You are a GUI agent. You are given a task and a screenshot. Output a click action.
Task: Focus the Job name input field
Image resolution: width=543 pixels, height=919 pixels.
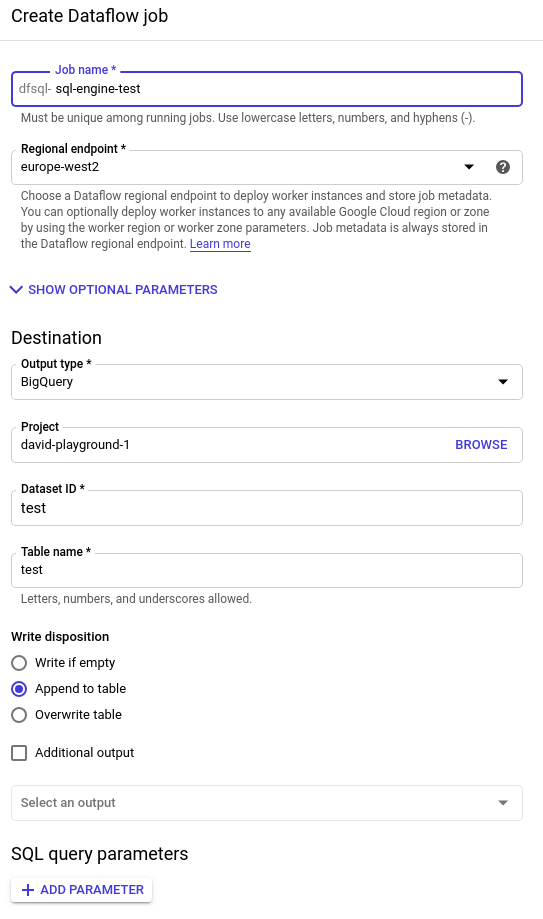(x=267, y=89)
